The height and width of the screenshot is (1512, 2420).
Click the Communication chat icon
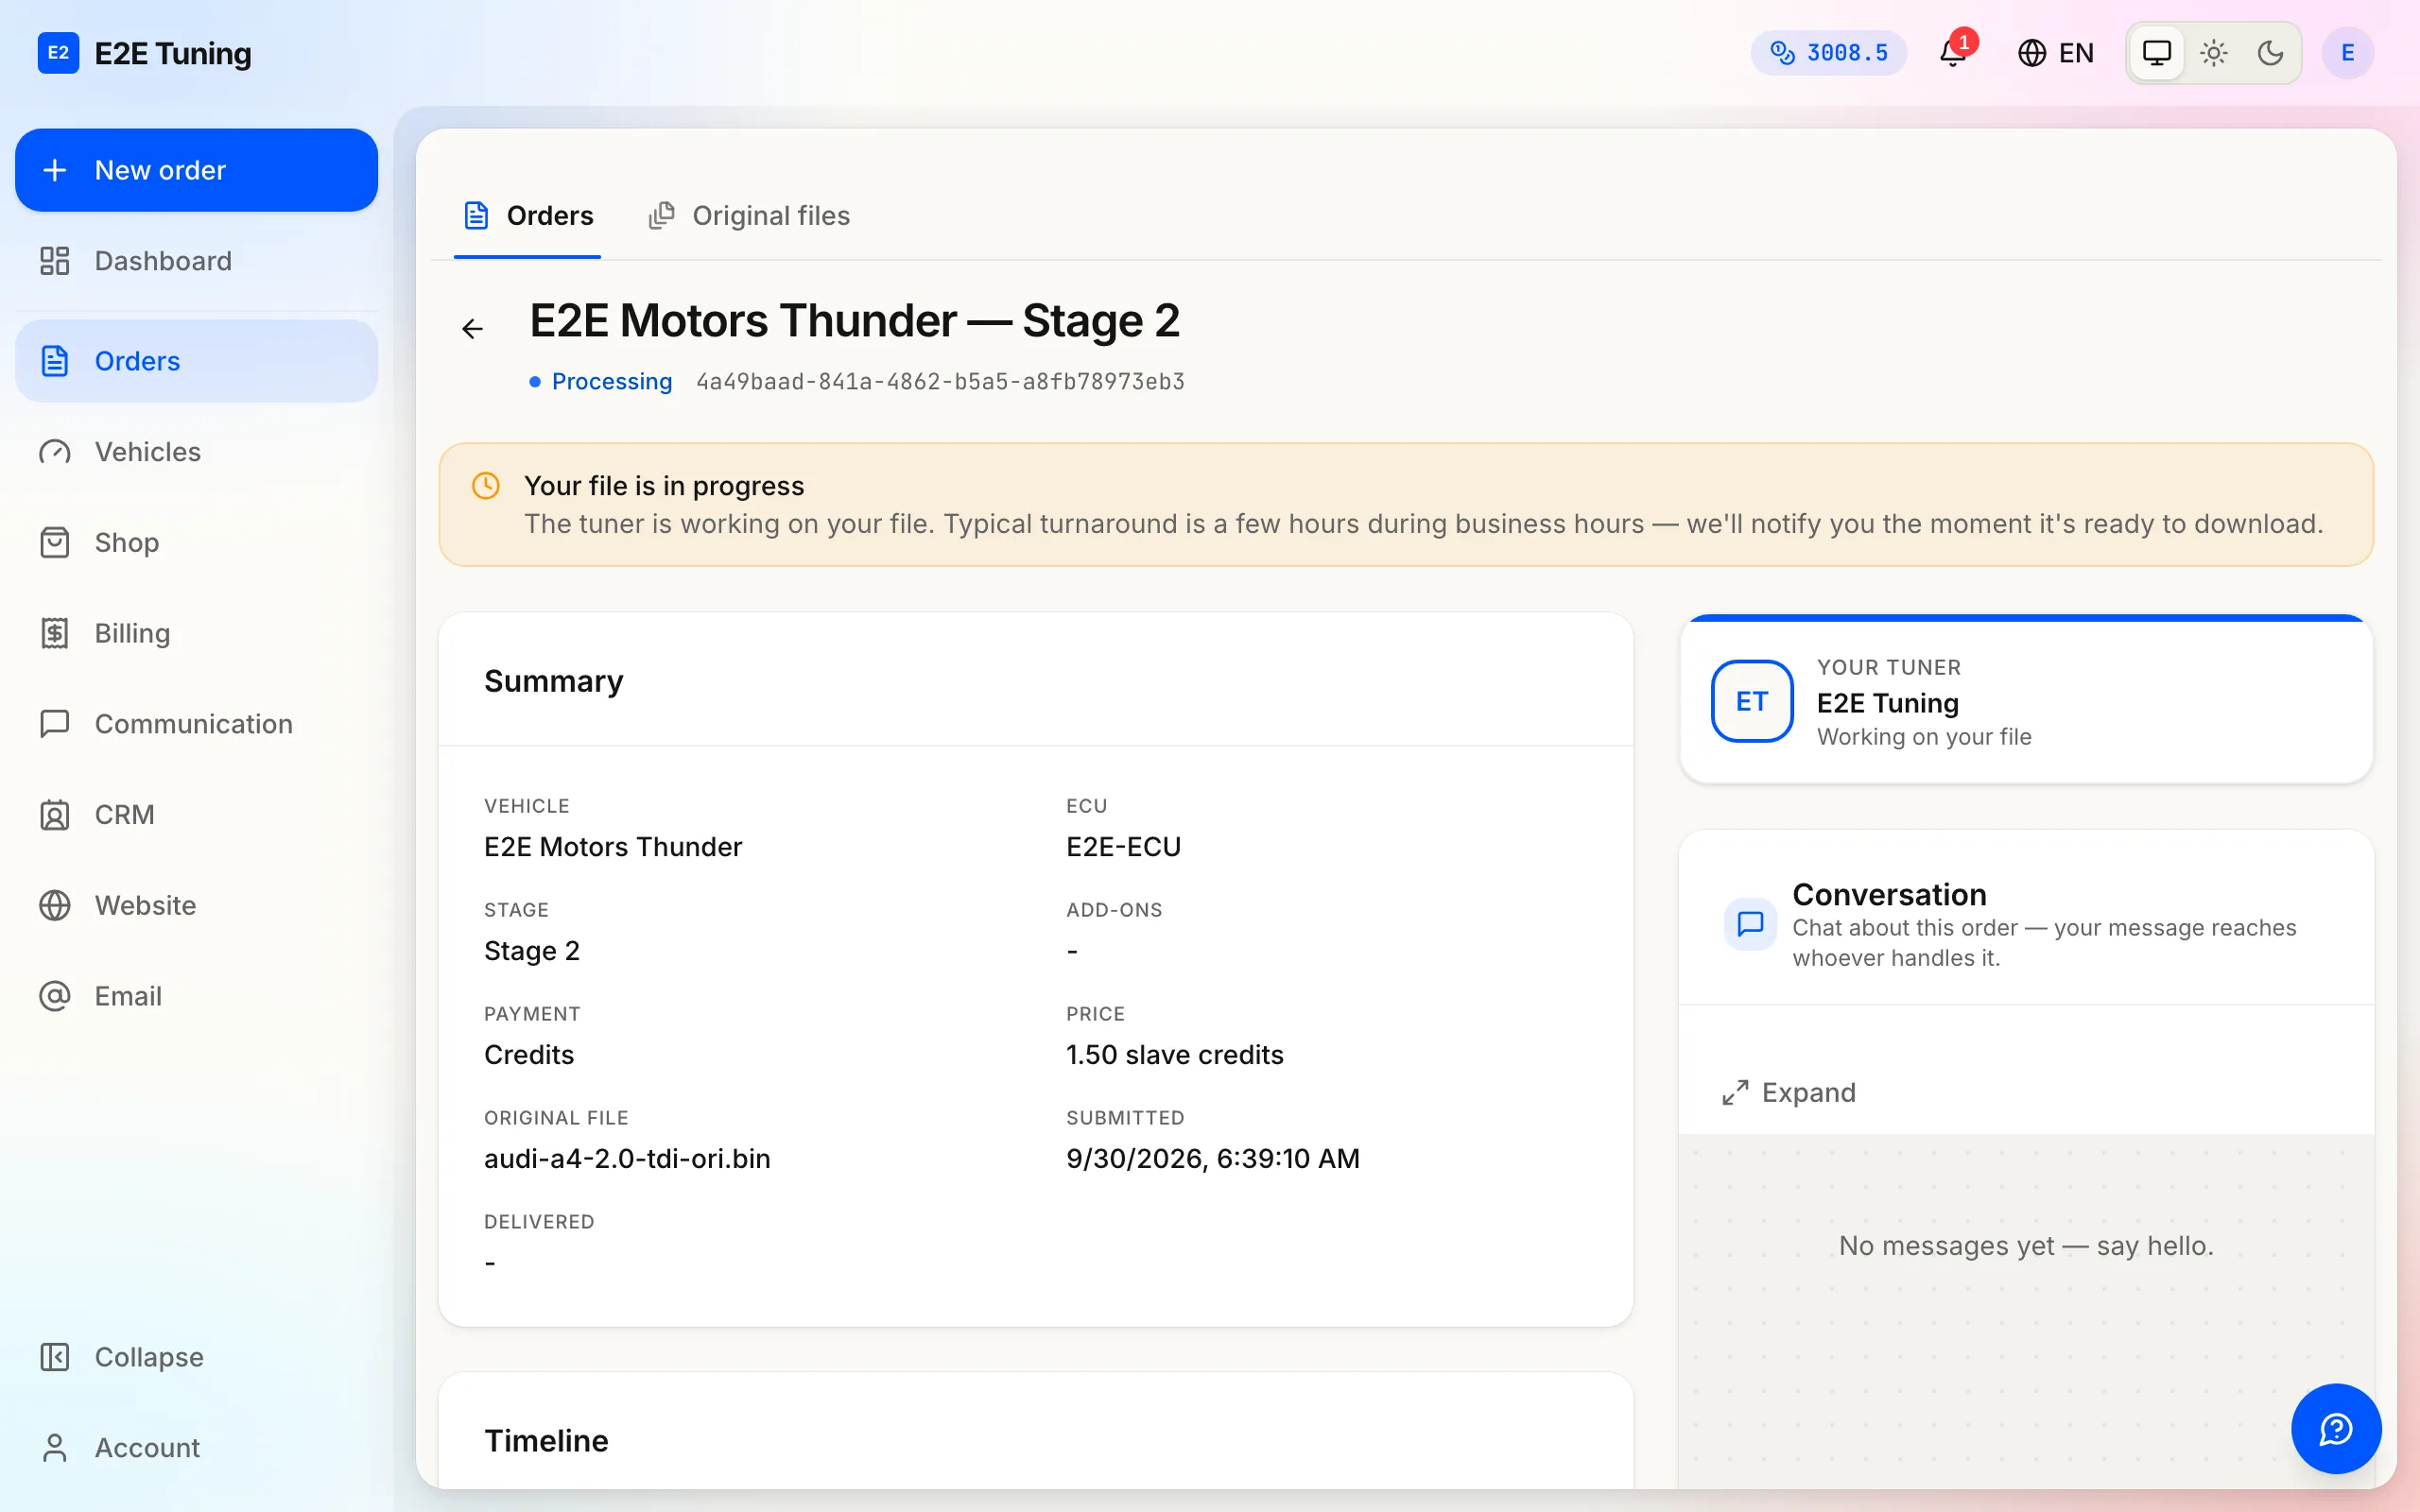click(55, 724)
